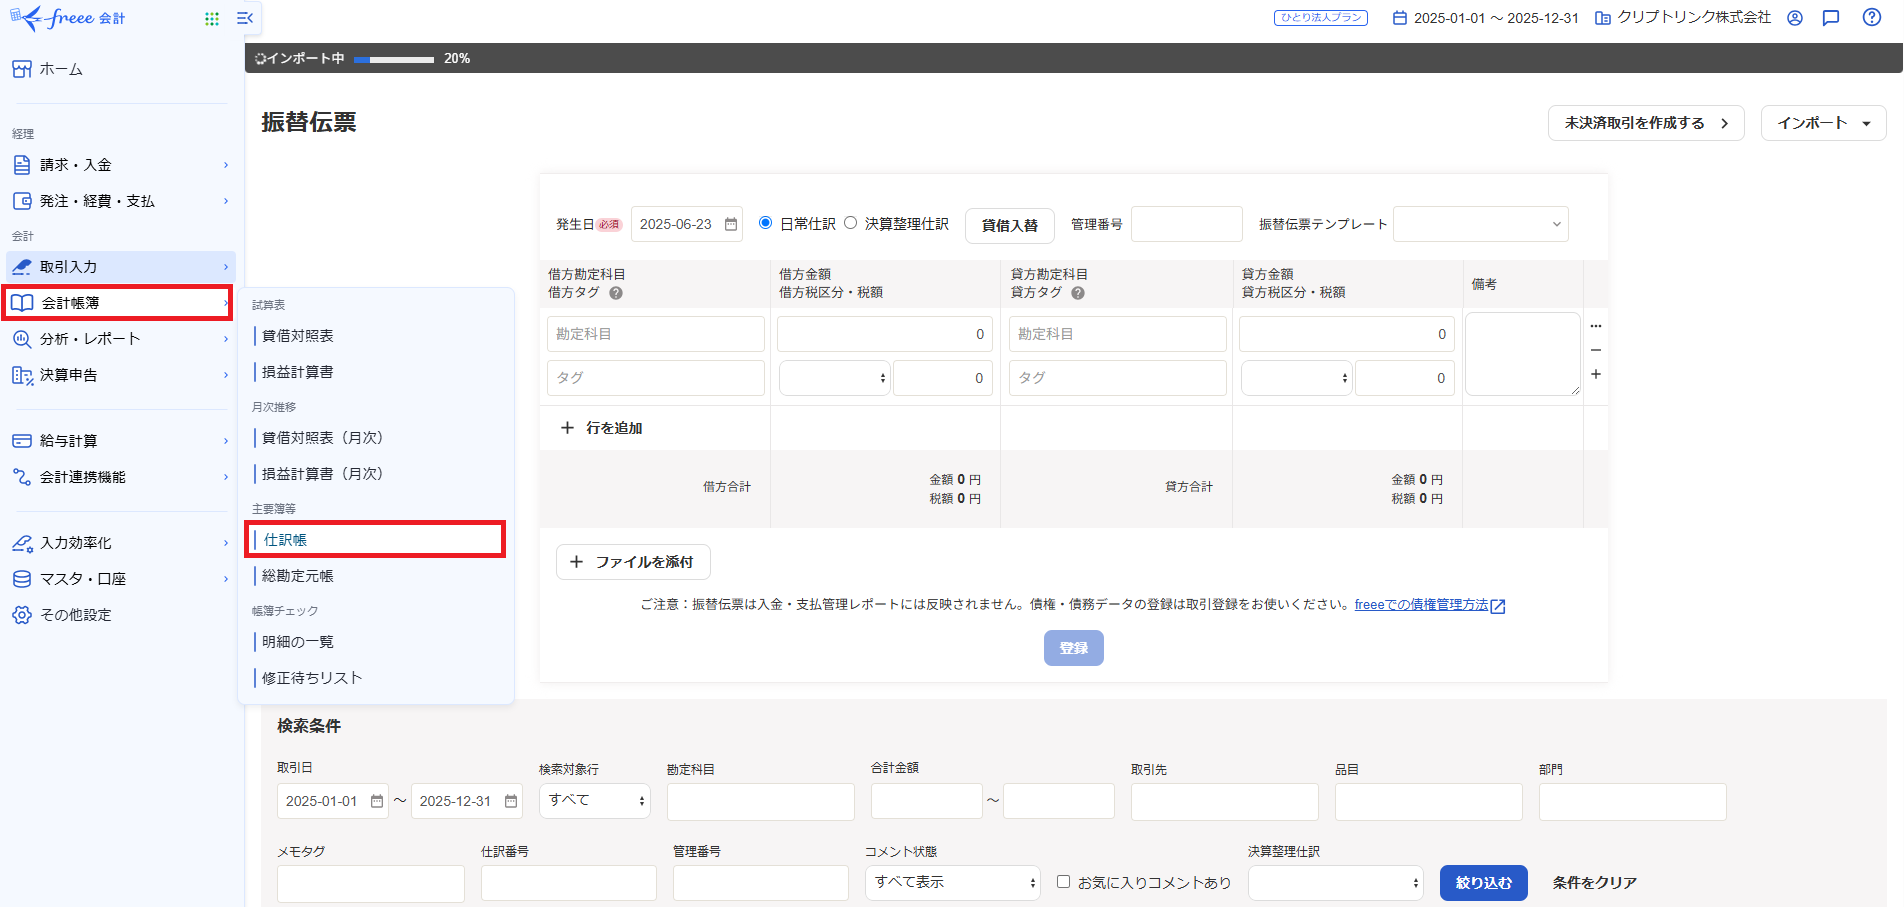Click help icon next to 借方タグ
The width and height of the screenshot is (1904, 907).
point(616,293)
